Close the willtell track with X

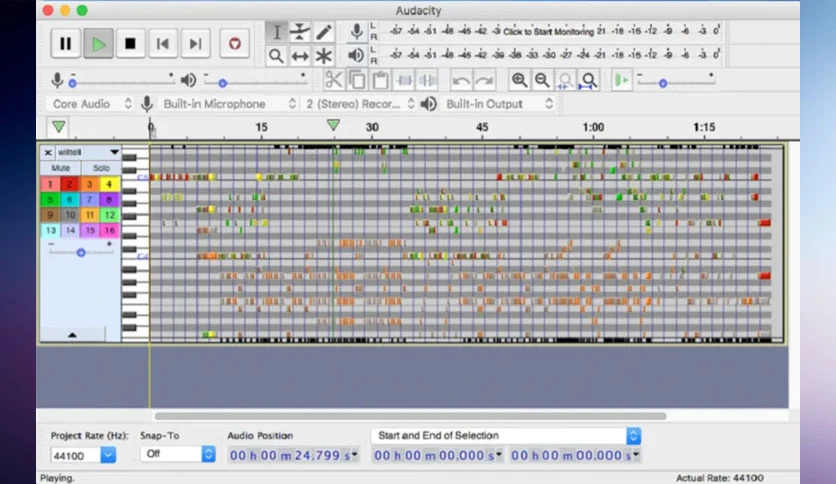tap(48, 152)
